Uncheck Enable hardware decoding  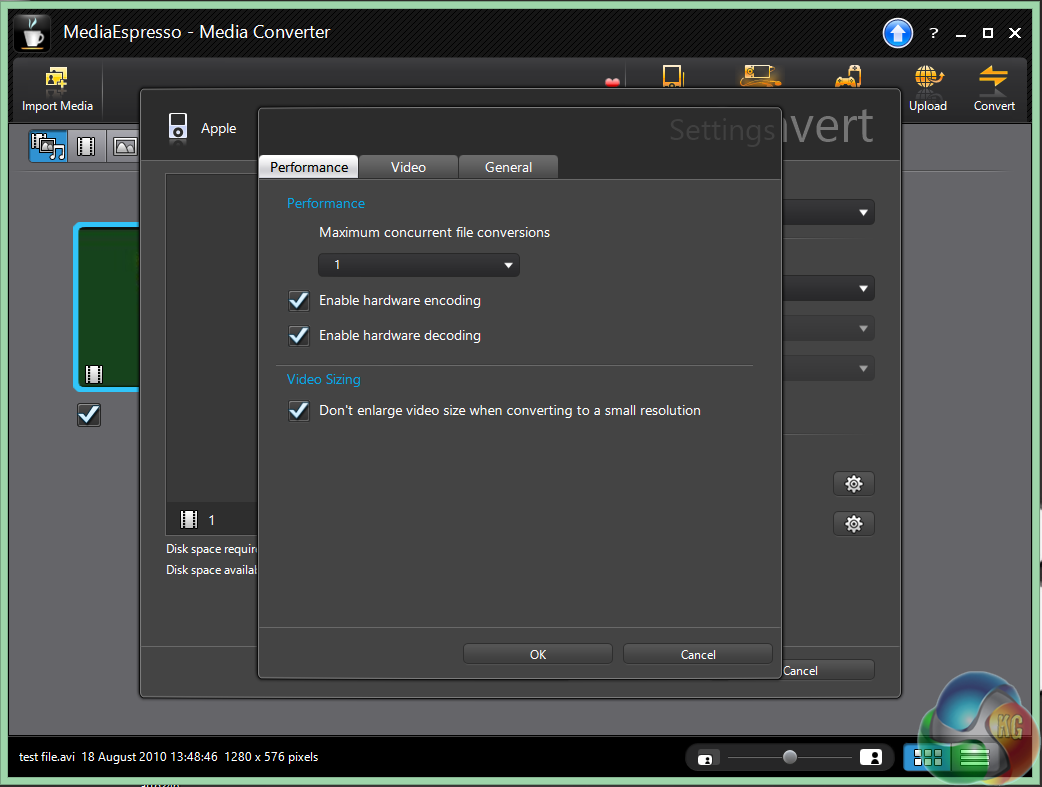point(298,335)
